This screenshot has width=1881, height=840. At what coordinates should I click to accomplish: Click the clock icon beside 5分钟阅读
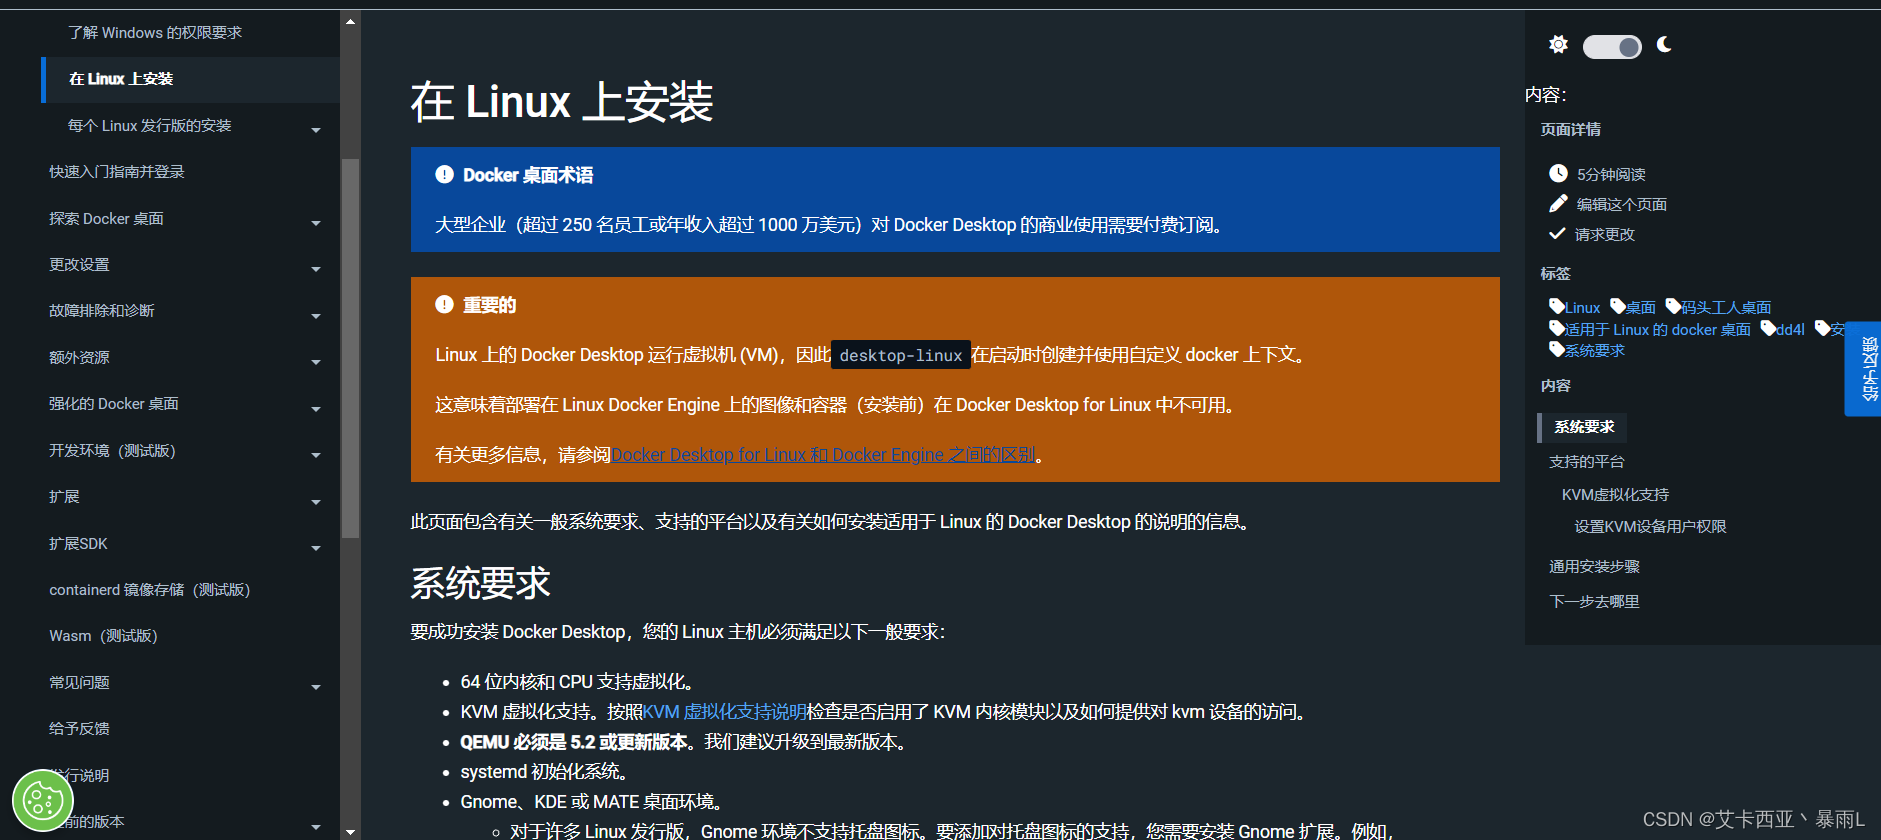[x=1558, y=173]
